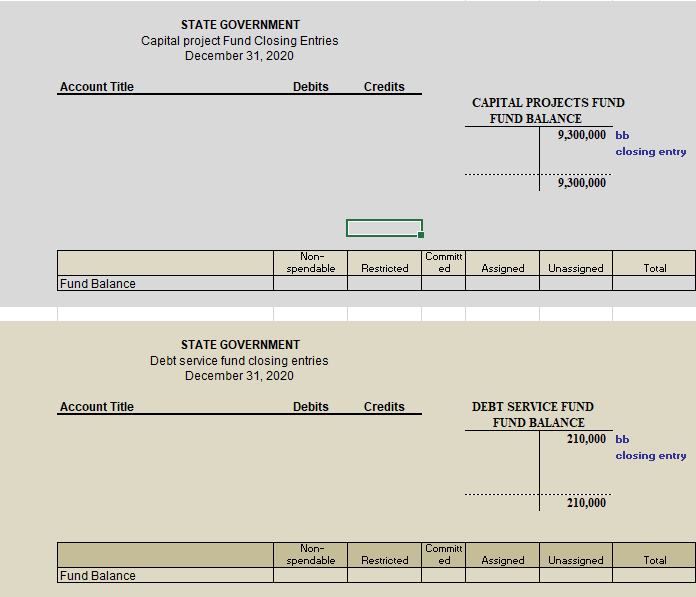Click Total cell in Capital project Fund Balance row
Screen dimensions: 696x597
tap(654, 284)
